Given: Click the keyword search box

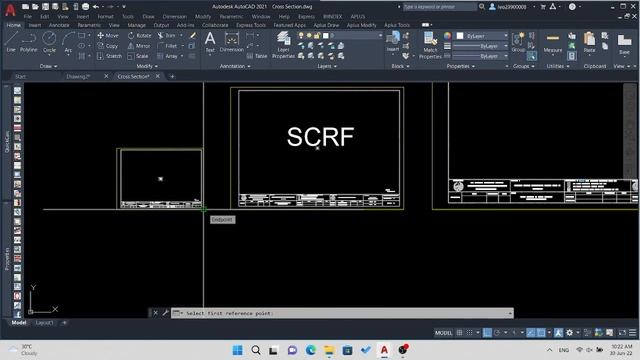Looking at the screenshot, I should pyautogui.click(x=439, y=7).
